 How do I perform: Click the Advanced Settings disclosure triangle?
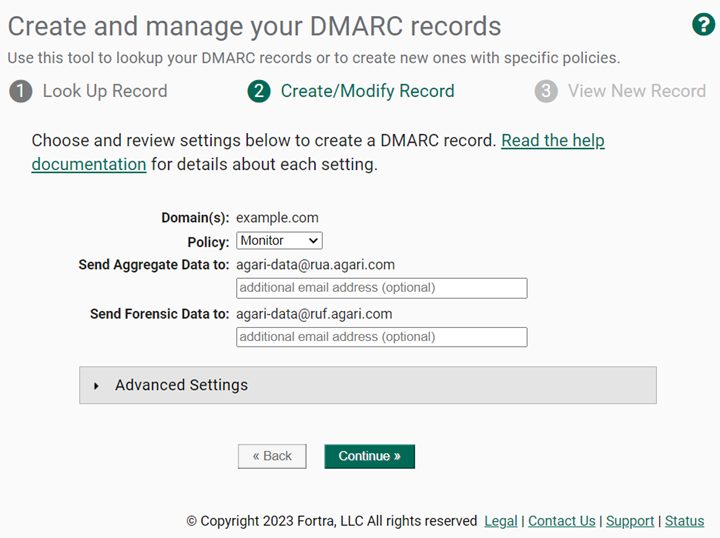(96, 386)
